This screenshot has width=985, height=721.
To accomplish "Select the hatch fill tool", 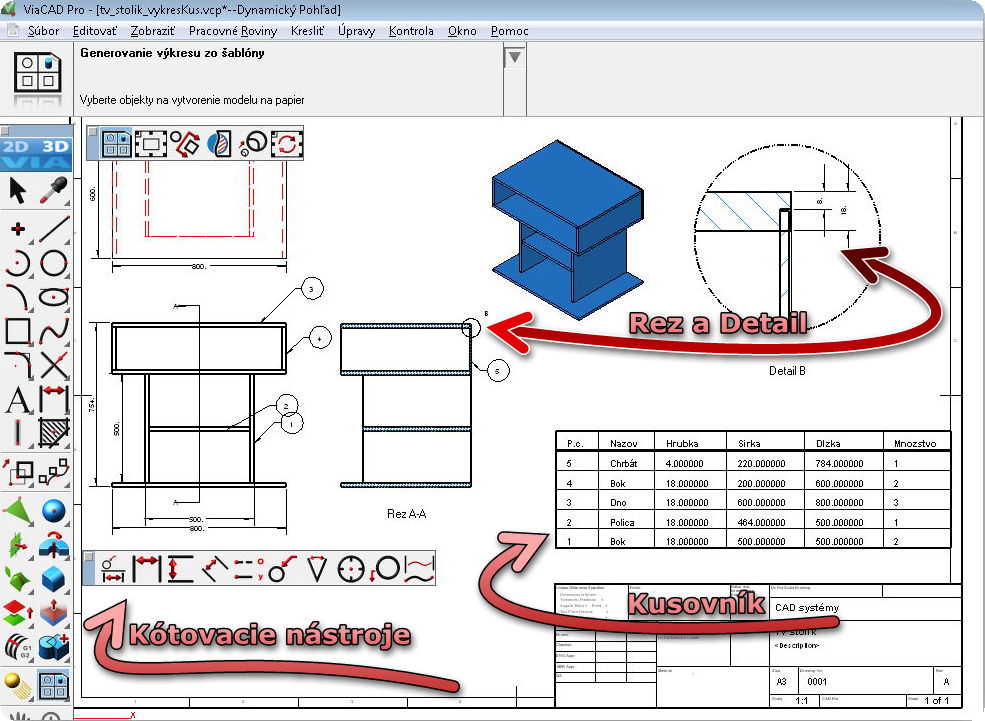I will pyautogui.click(x=54, y=433).
